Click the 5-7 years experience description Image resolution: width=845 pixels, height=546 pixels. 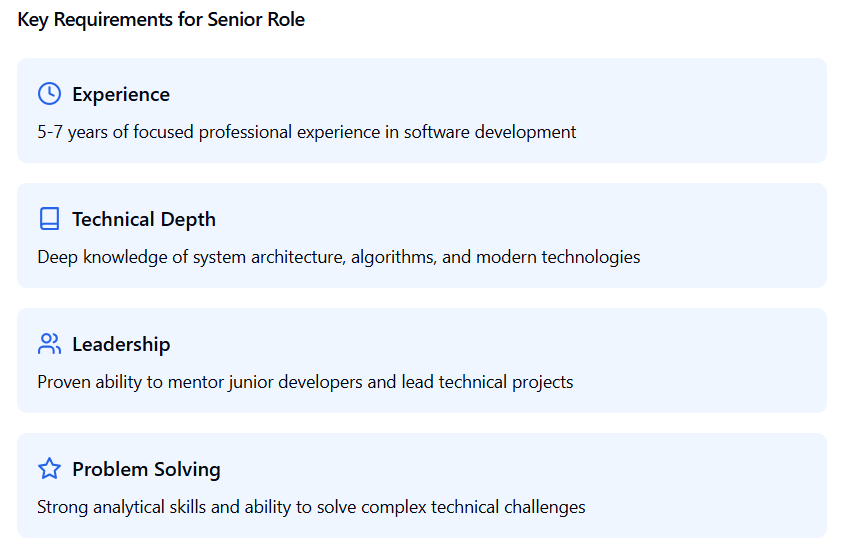307,132
